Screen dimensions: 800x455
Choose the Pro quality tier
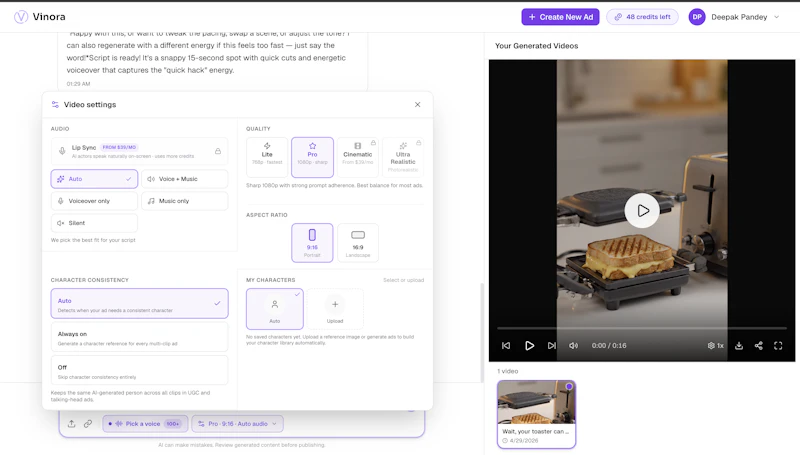click(x=312, y=157)
